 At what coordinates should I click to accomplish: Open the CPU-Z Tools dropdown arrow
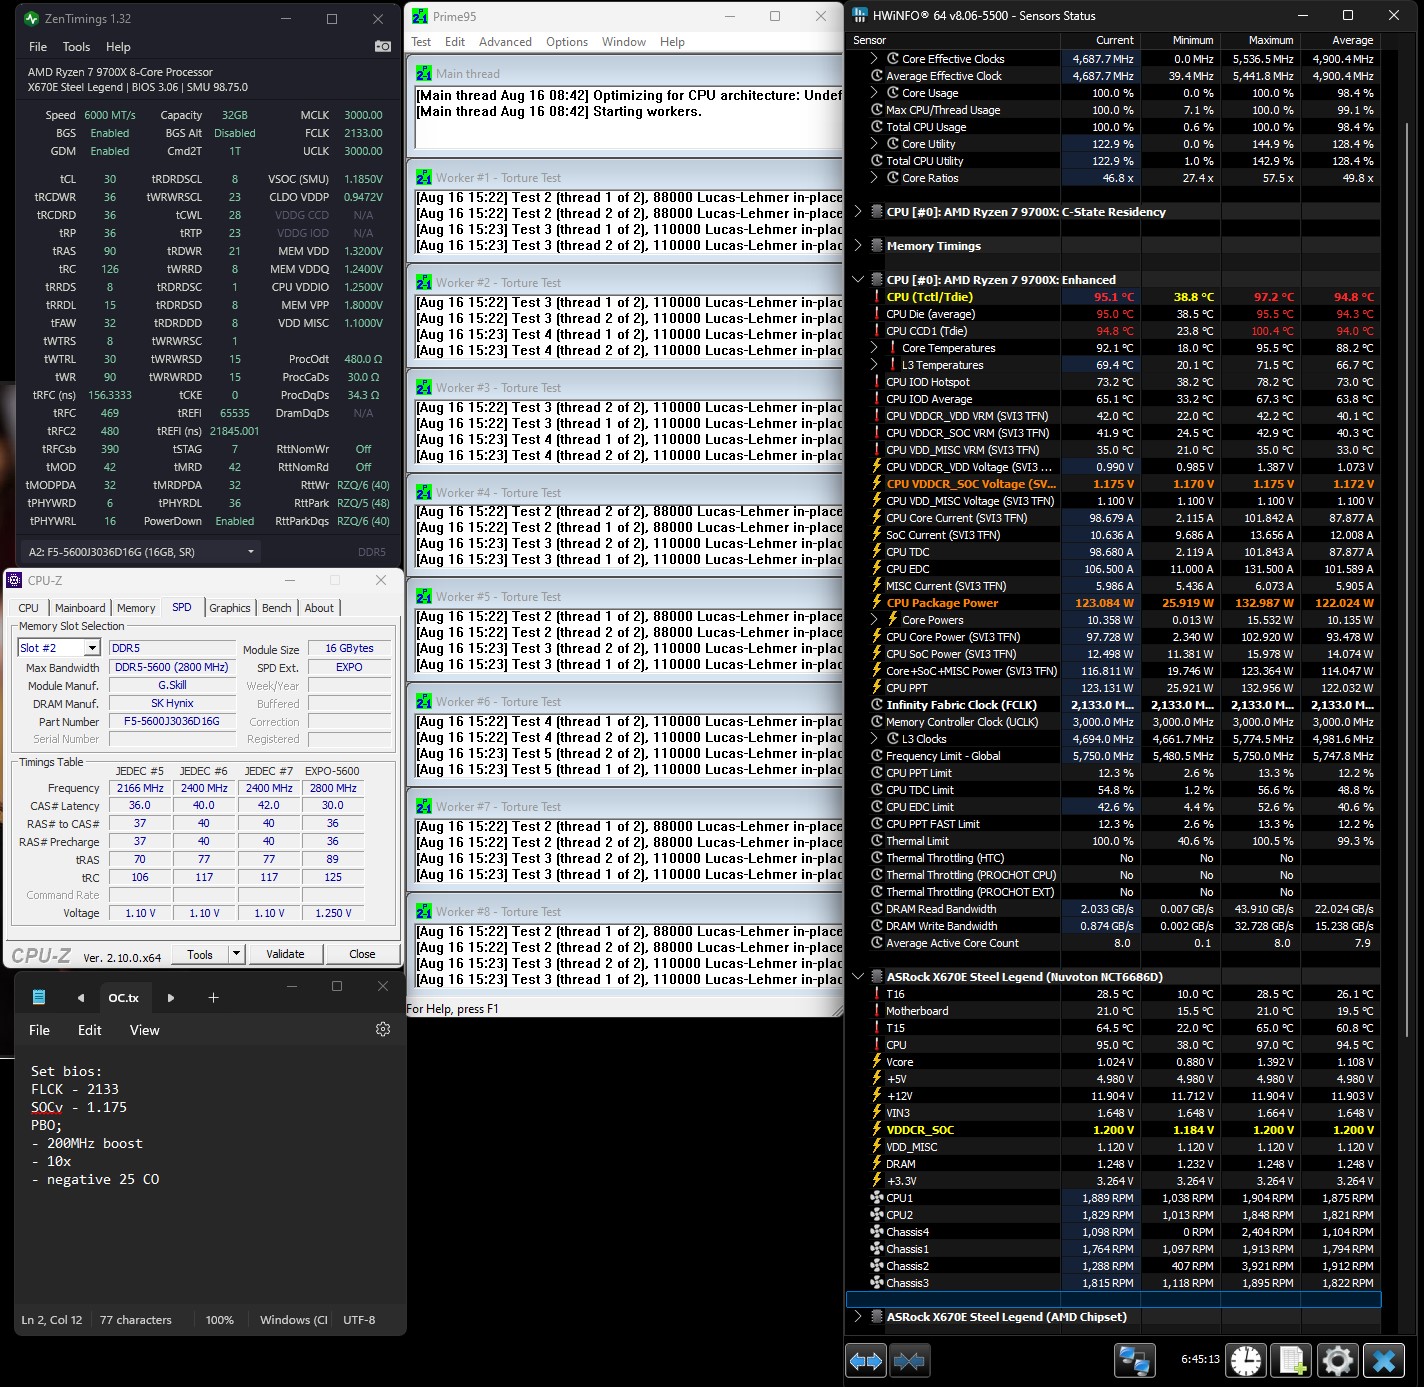(x=237, y=954)
